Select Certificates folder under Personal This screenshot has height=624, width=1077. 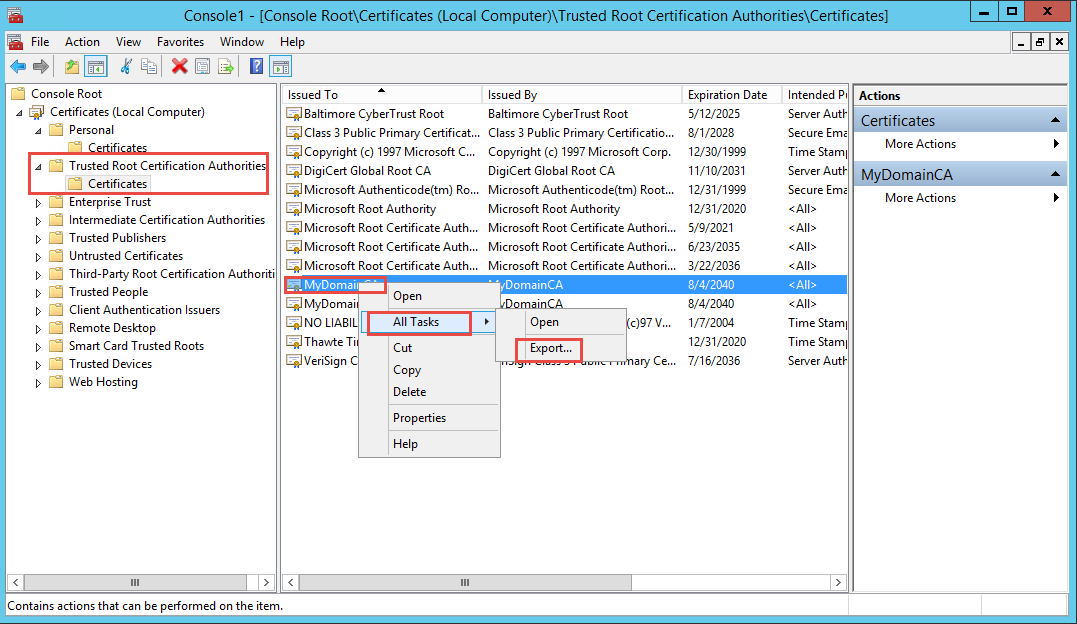[x=117, y=148]
